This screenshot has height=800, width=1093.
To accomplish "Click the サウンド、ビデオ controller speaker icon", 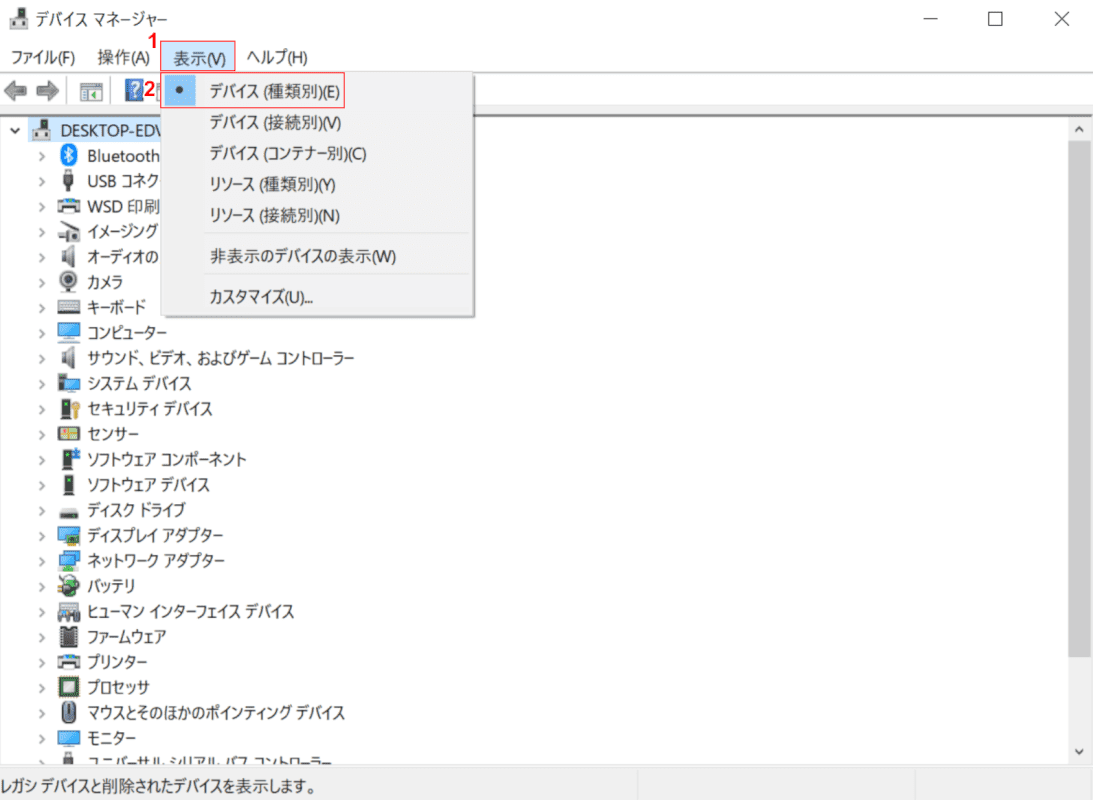I will coord(68,357).
